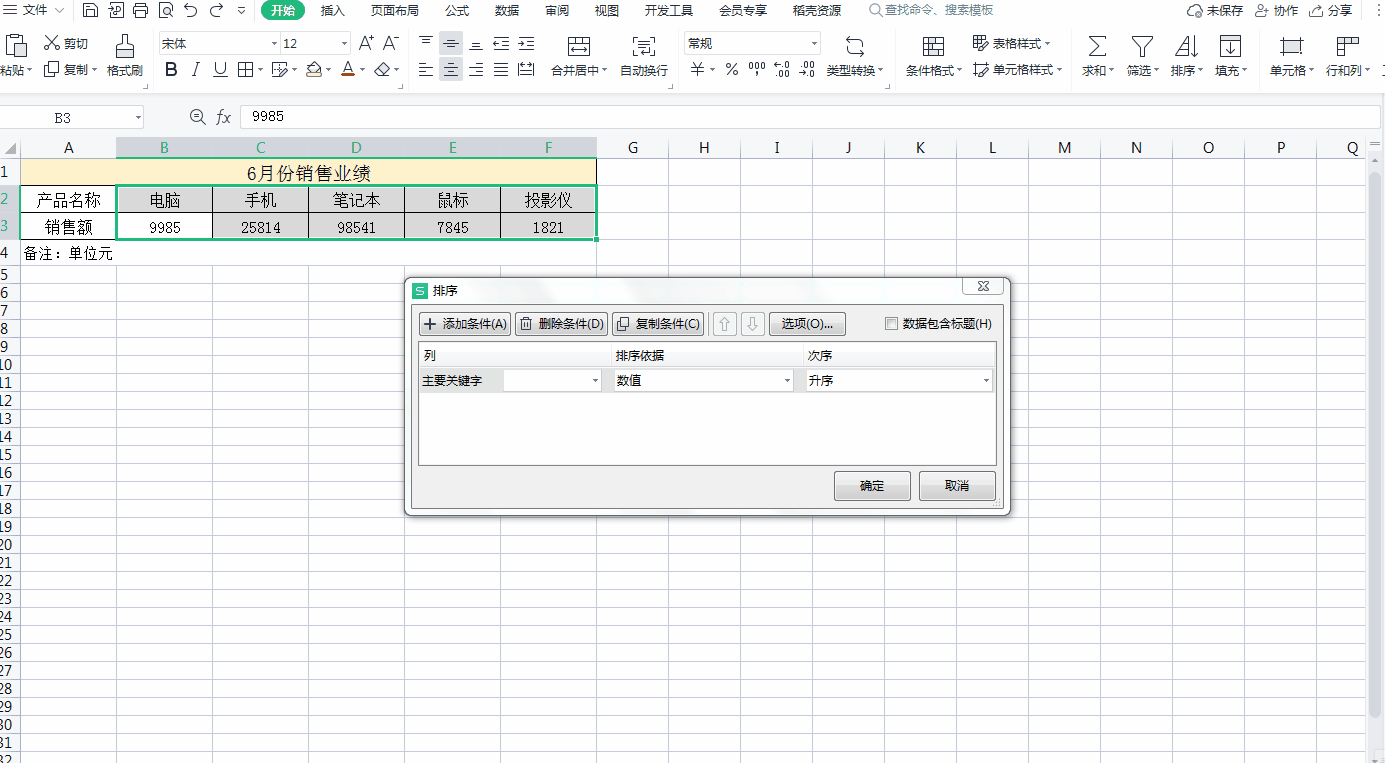Confirm the sort with 确定
The height and width of the screenshot is (763, 1385).
872,486
